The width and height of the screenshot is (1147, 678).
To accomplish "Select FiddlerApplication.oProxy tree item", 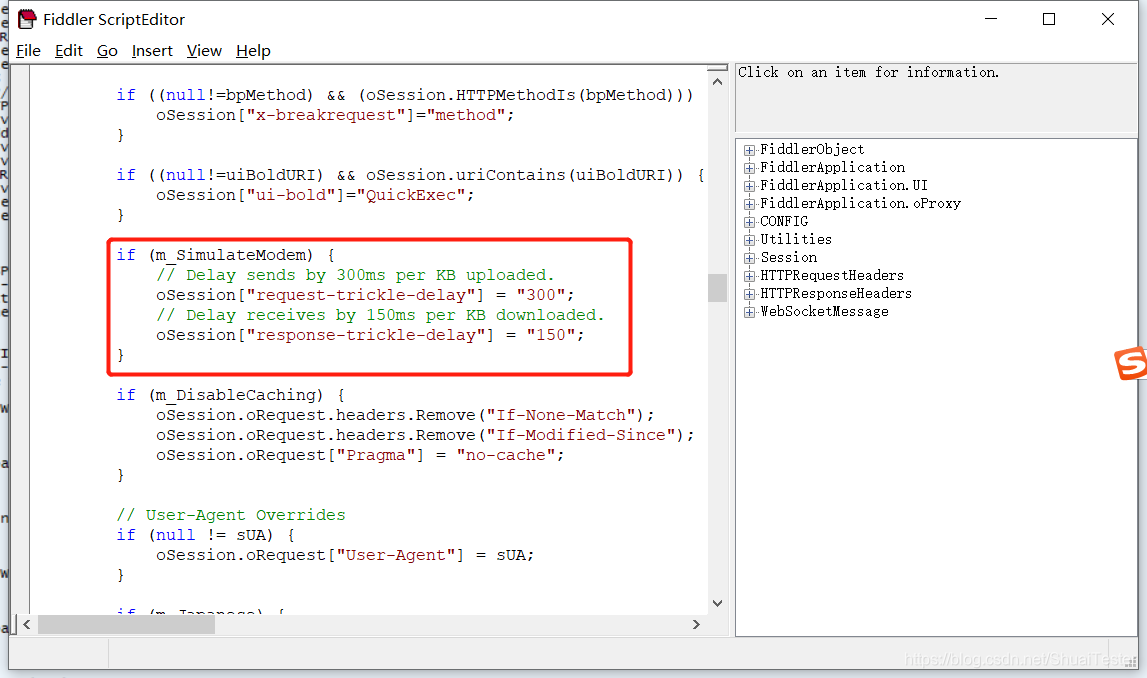I will point(860,203).
